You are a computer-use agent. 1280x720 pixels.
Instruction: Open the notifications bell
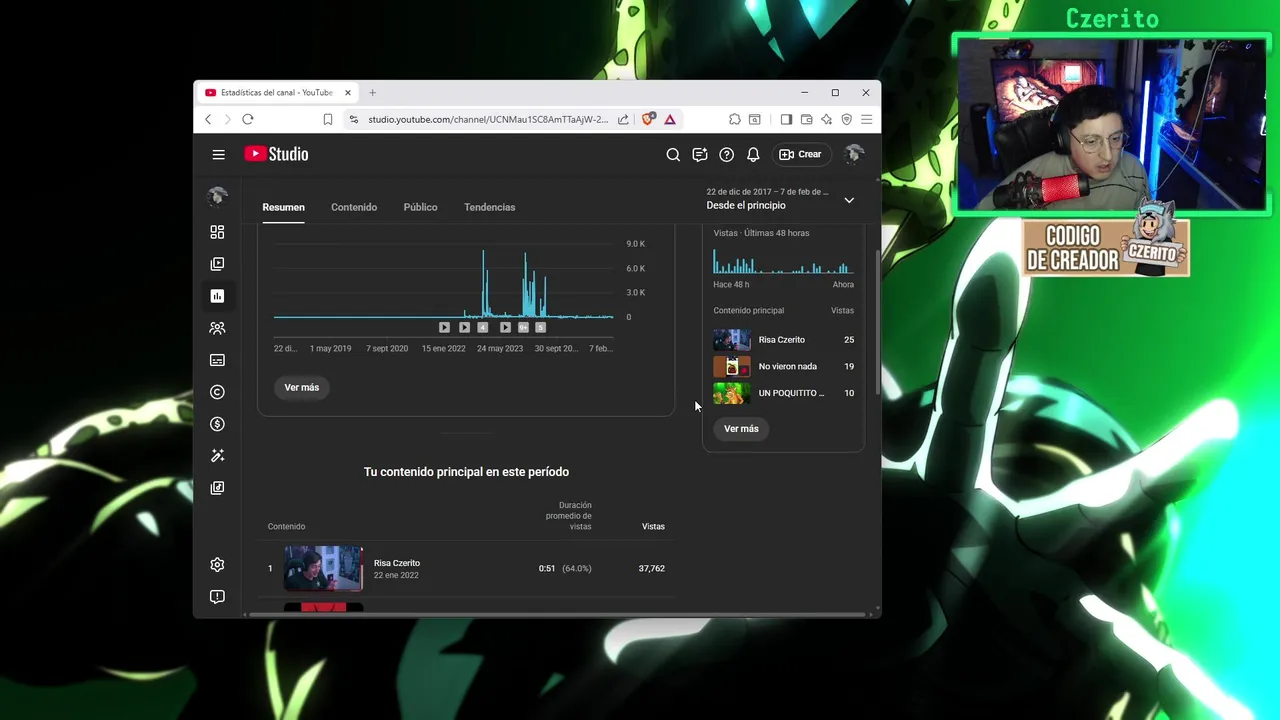pos(753,154)
